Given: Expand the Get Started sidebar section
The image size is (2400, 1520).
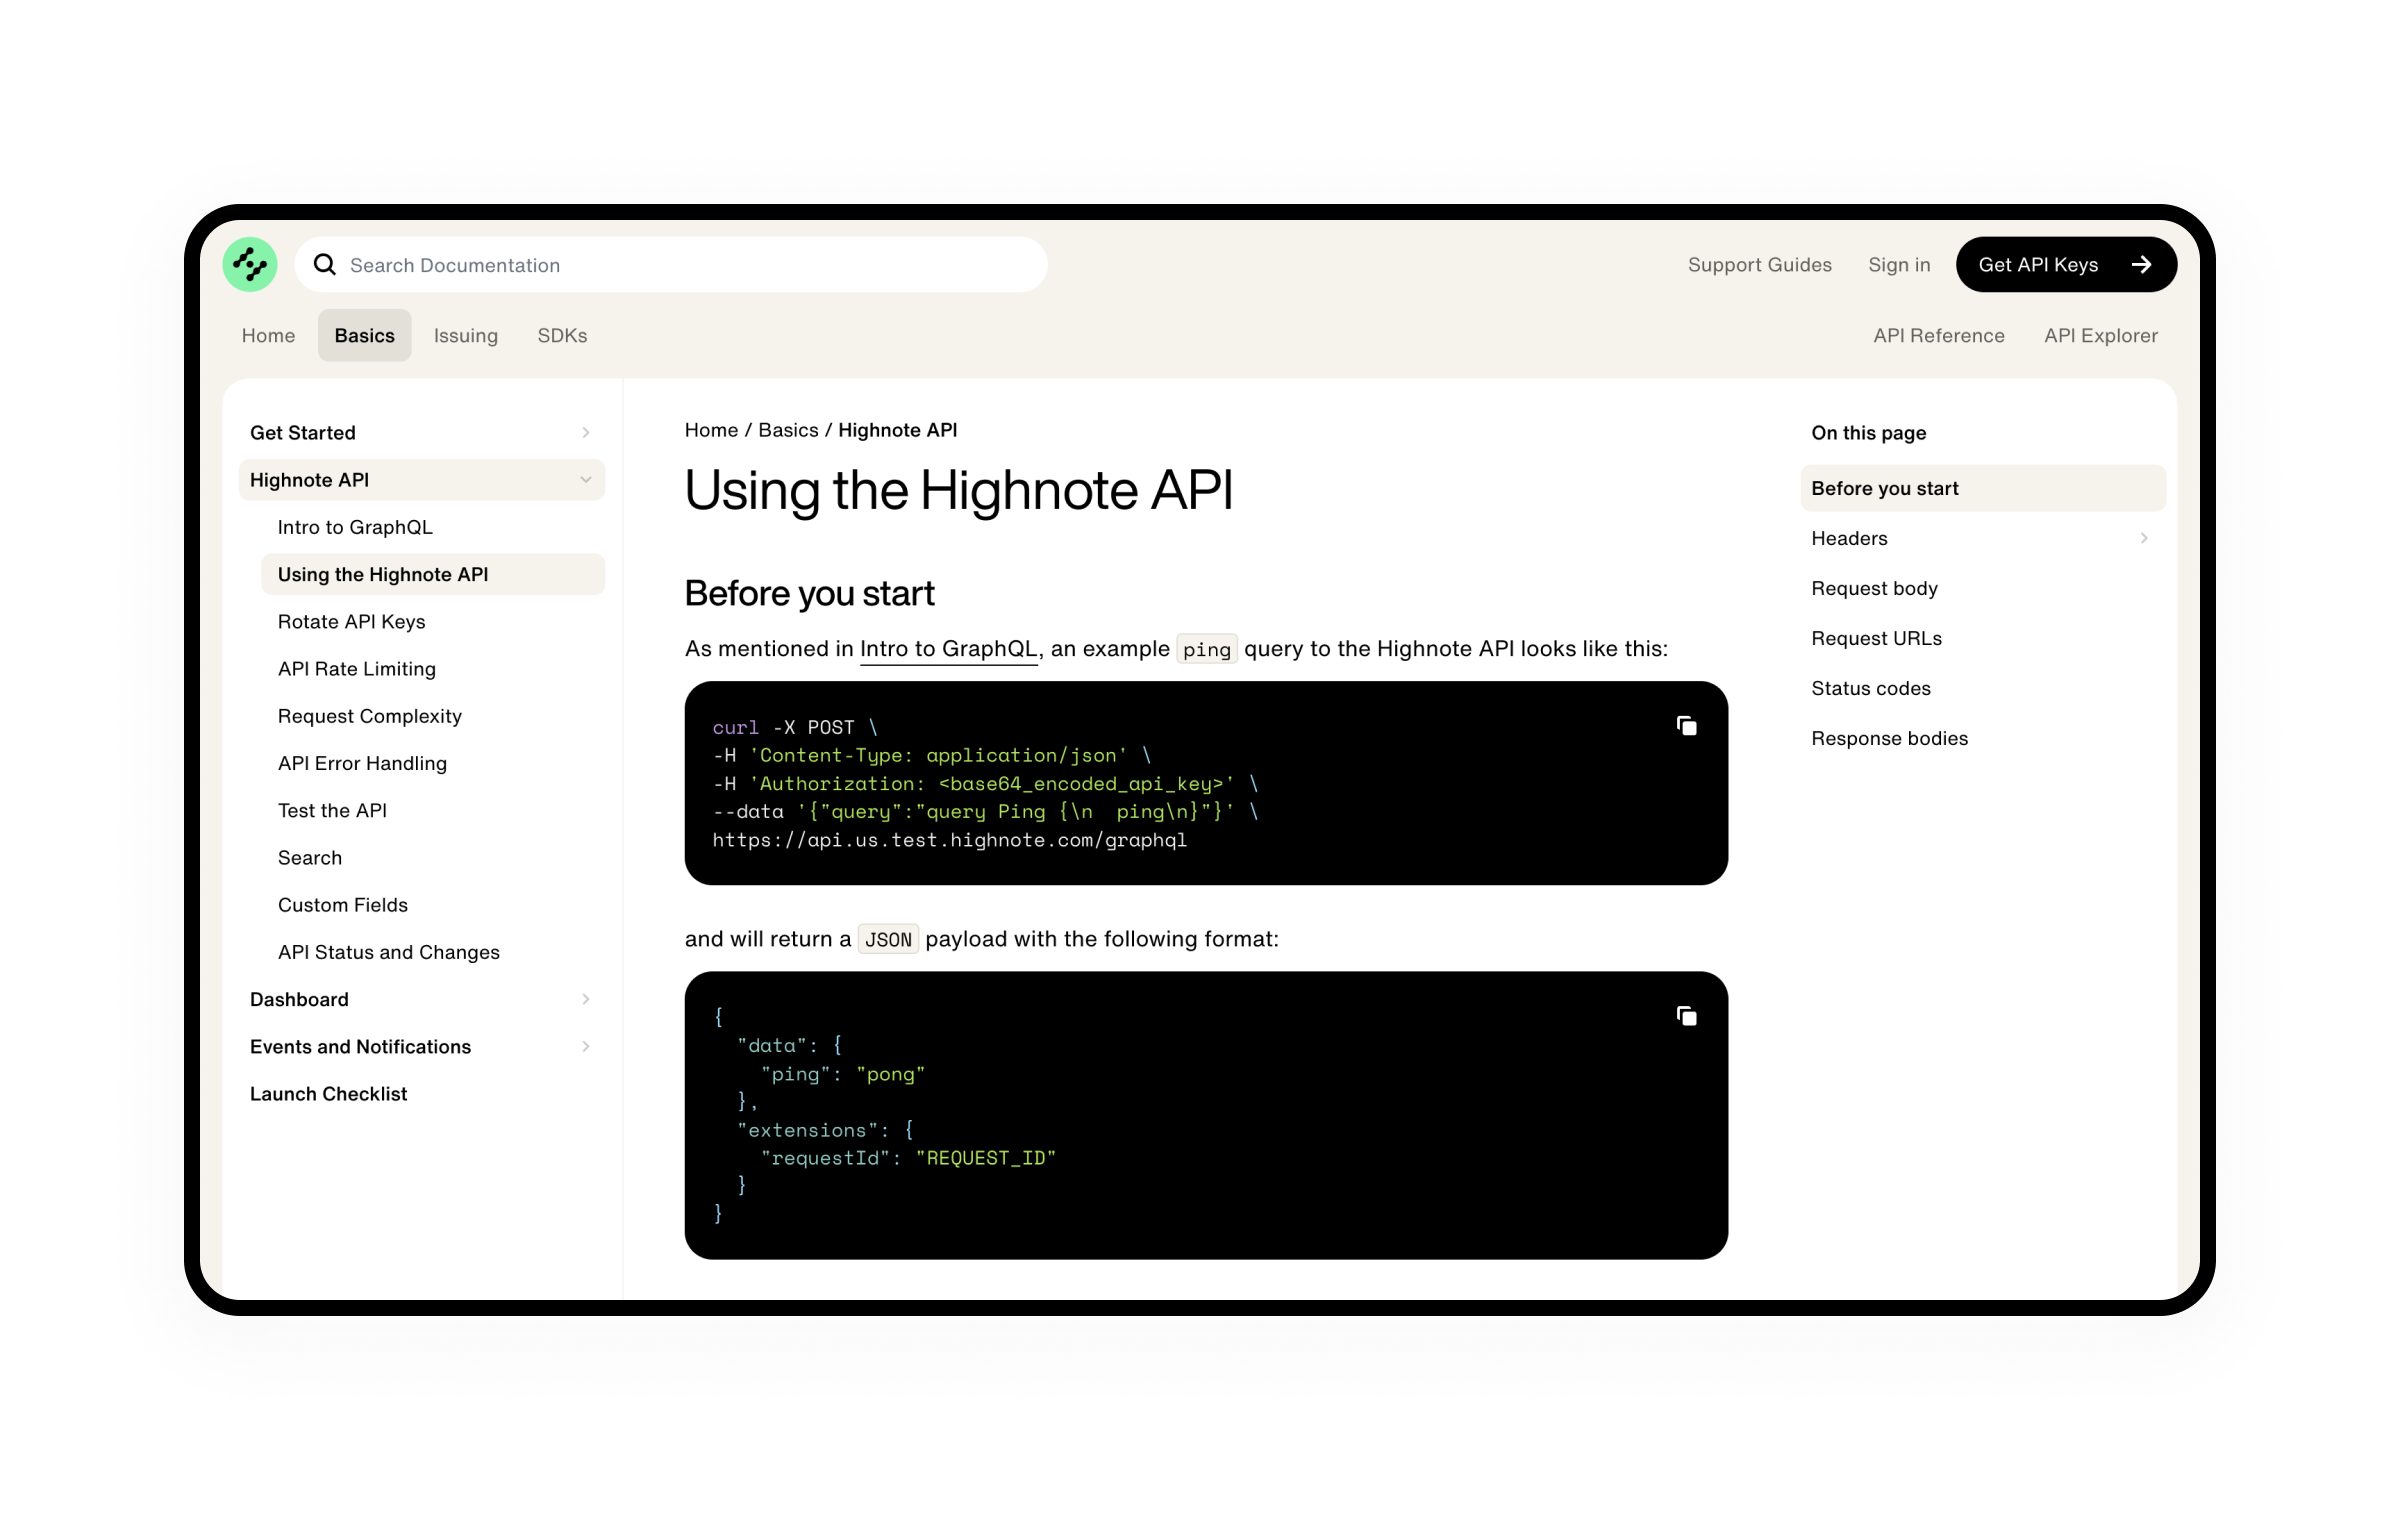Looking at the screenshot, I should pyautogui.click(x=585, y=433).
